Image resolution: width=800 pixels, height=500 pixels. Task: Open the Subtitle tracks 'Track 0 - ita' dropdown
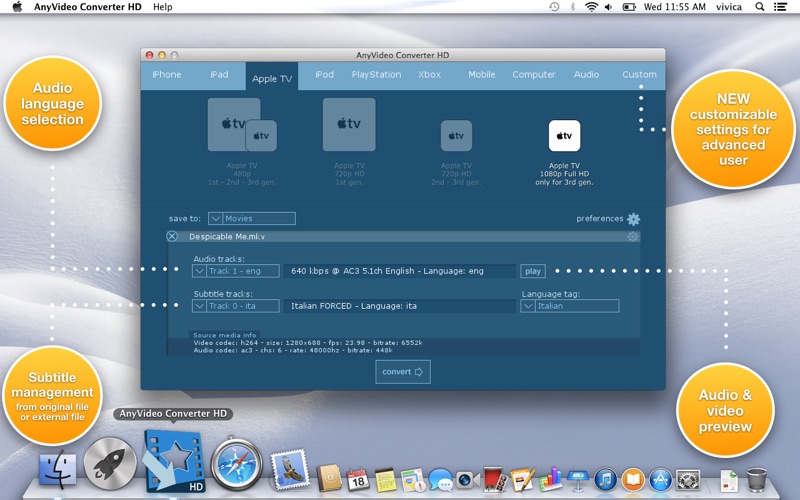click(236, 306)
